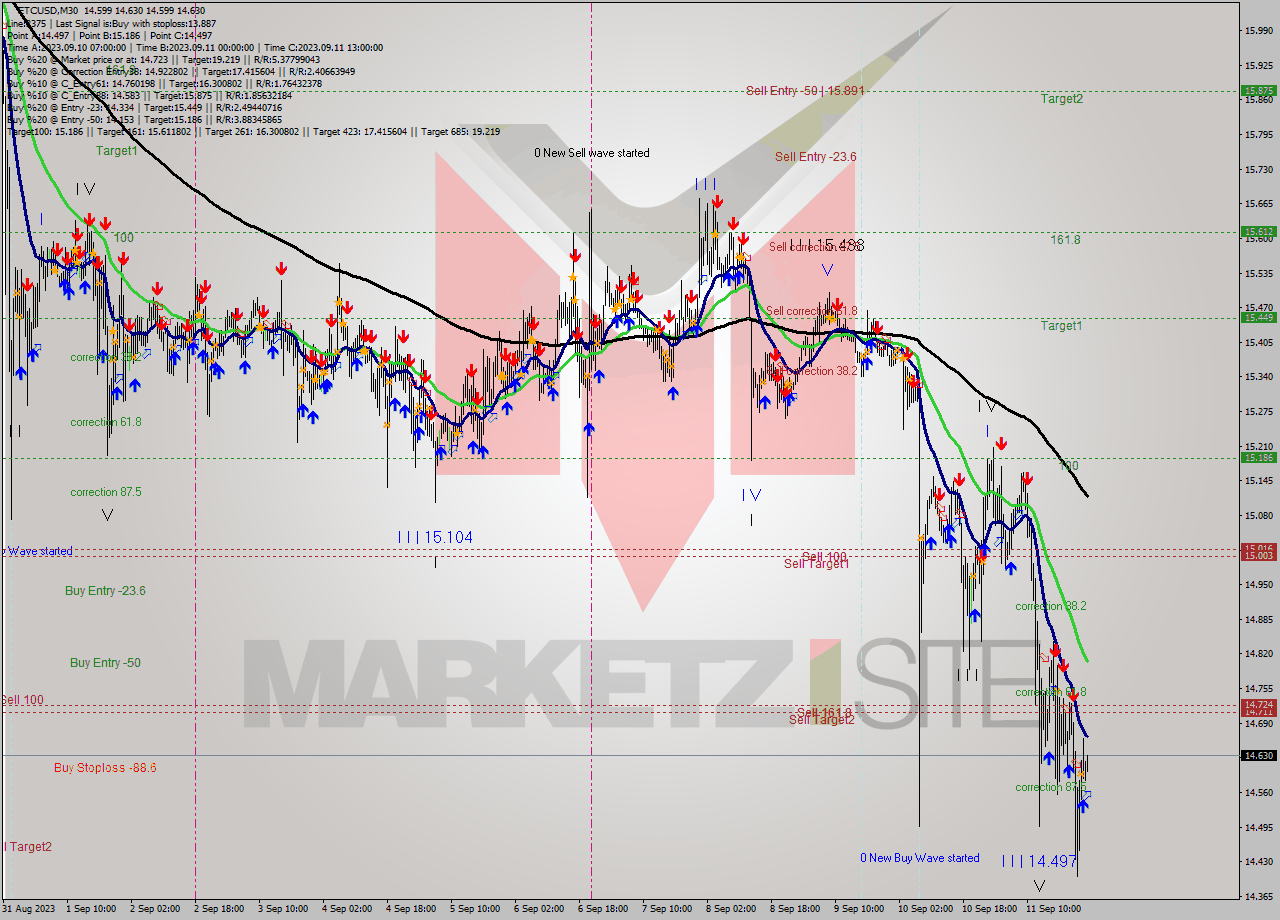Click the 'Buy Stoploss -88.6' label
1280x920 pixels.
click(x=105, y=768)
